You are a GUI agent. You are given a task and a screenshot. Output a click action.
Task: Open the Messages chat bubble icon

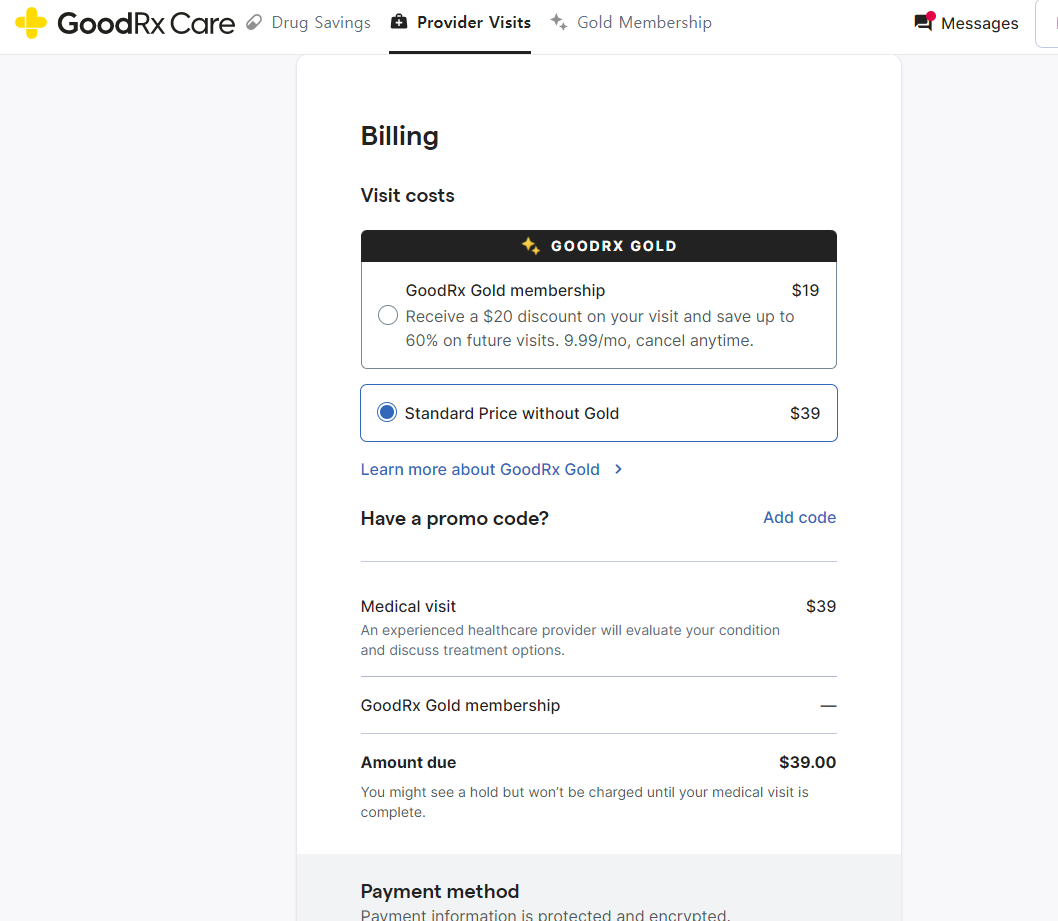tap(922, 23)
